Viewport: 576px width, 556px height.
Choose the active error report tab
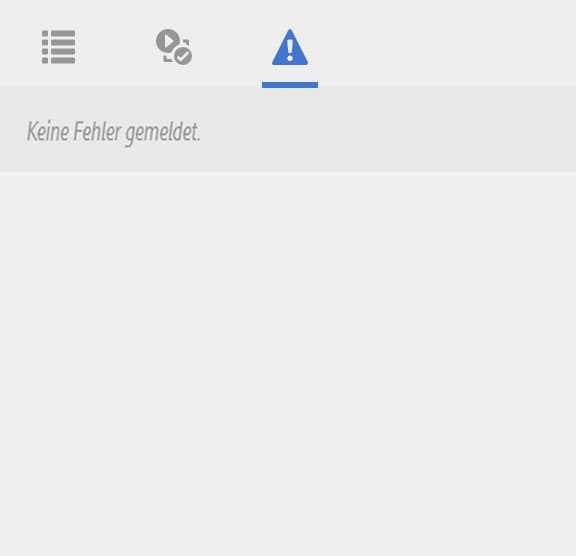pos(290,47)
